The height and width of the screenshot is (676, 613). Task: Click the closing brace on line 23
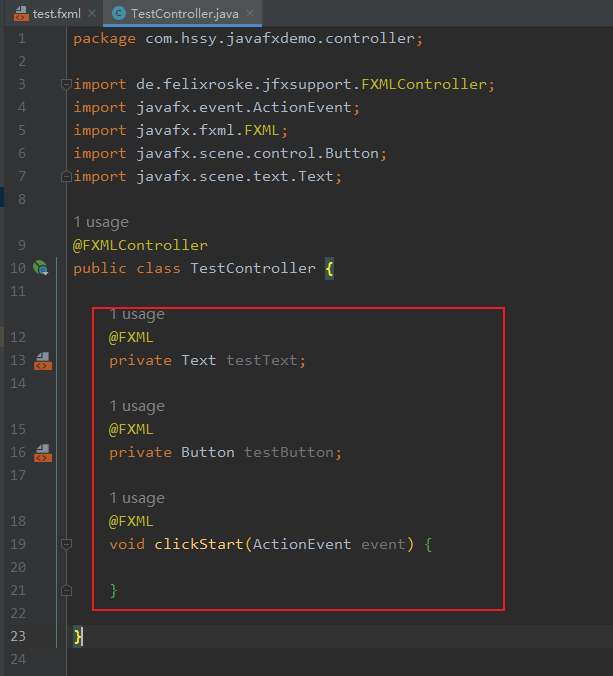pos(78,636)
